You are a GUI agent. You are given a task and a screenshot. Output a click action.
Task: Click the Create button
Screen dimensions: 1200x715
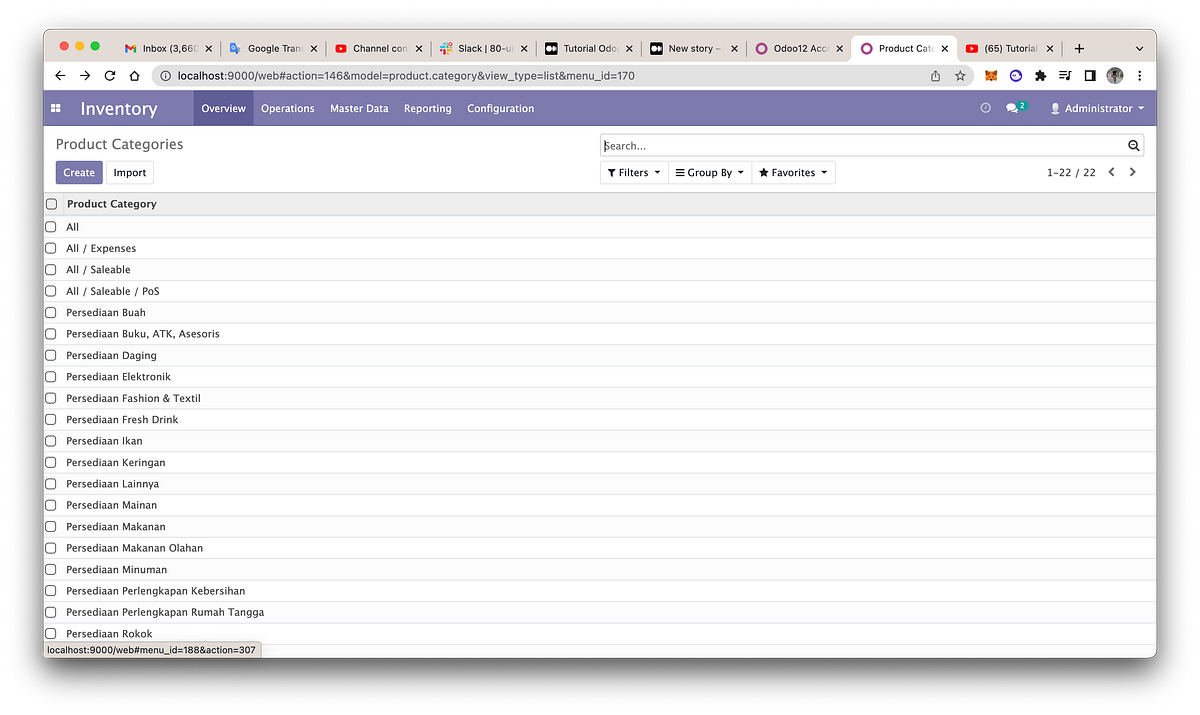click(79, 172)
